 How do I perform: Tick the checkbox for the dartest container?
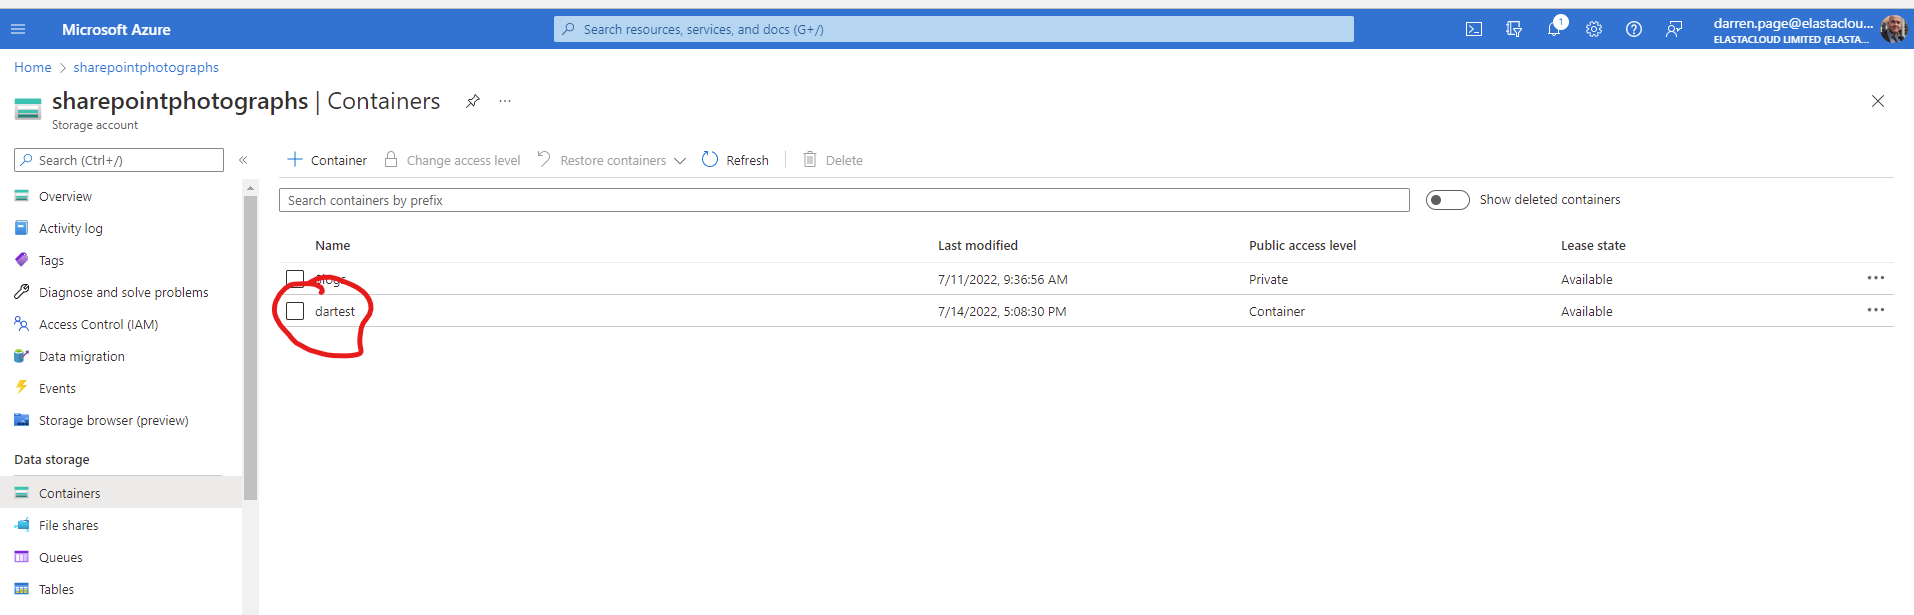coord(295,311)
